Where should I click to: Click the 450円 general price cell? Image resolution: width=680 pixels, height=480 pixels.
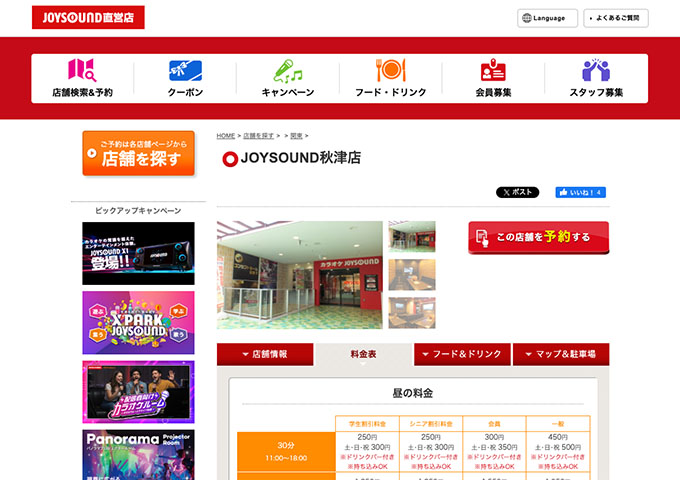click(558, 451)
